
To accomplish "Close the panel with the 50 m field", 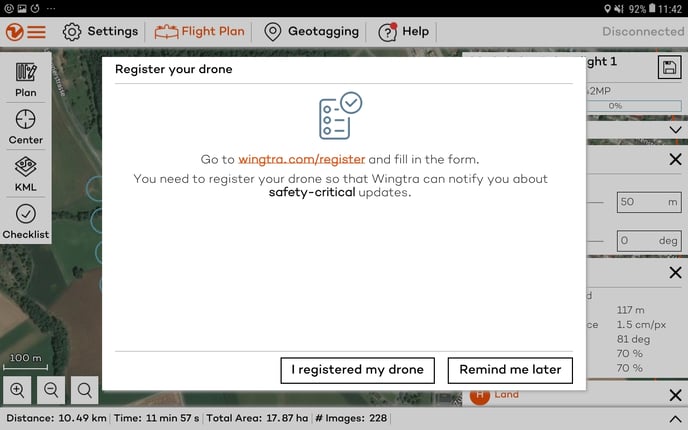I will 675,159.
